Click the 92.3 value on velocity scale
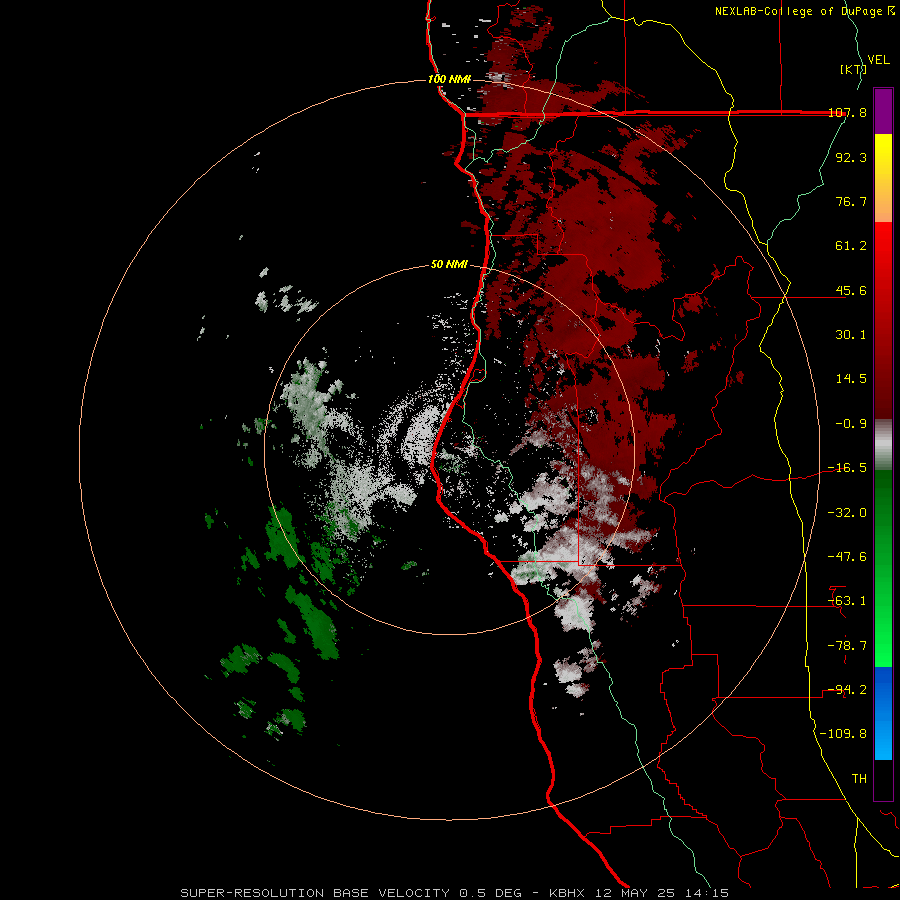900x900 pixels. click(851, 157)
